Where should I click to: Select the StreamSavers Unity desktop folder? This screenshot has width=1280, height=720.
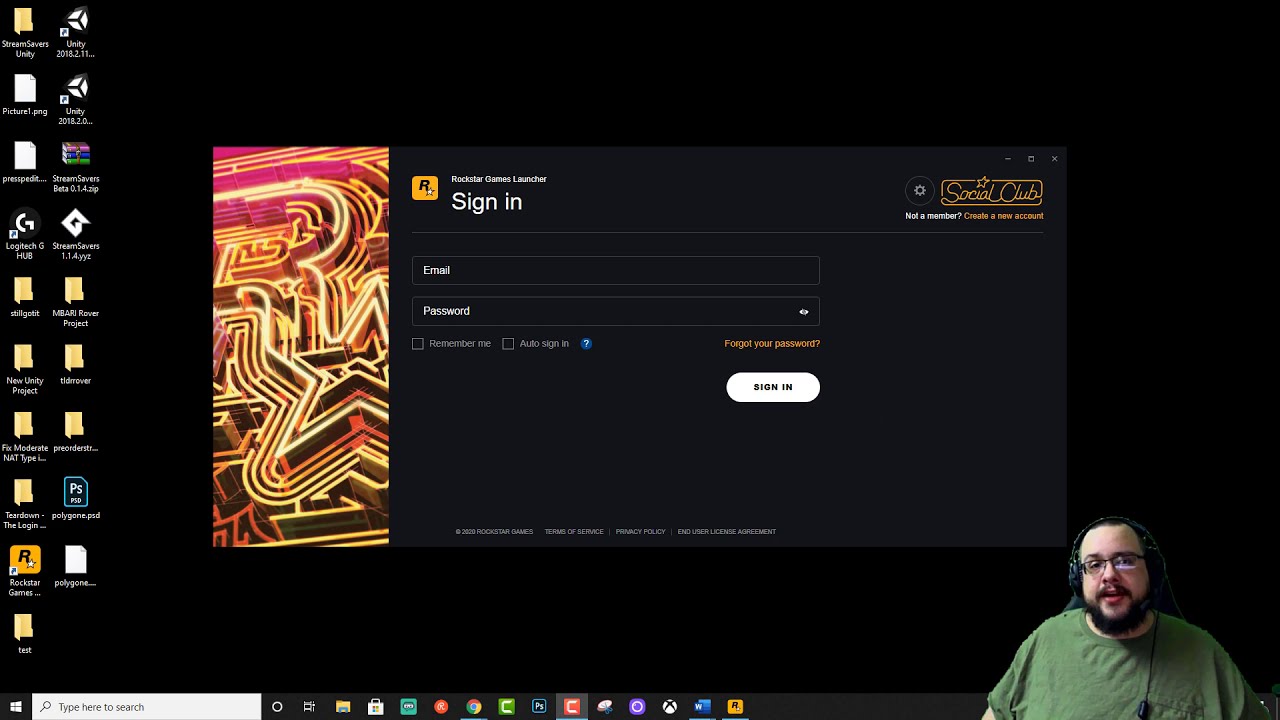[x=25, y=33]
